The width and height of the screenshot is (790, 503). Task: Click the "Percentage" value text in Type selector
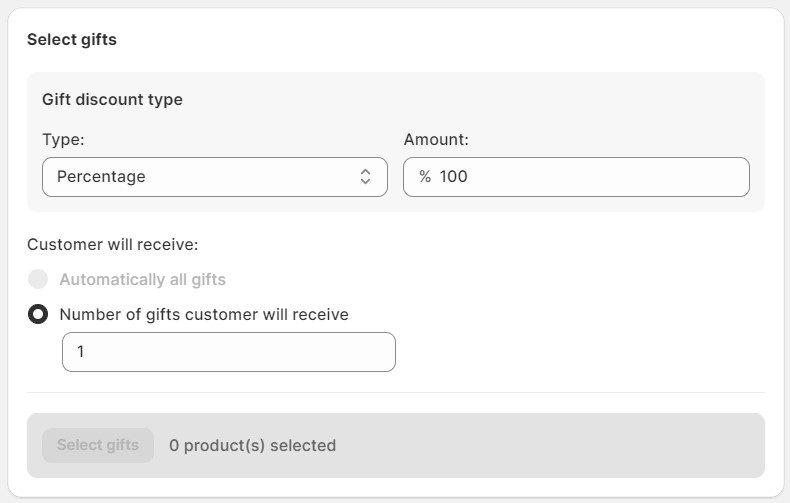coord(101,177)
